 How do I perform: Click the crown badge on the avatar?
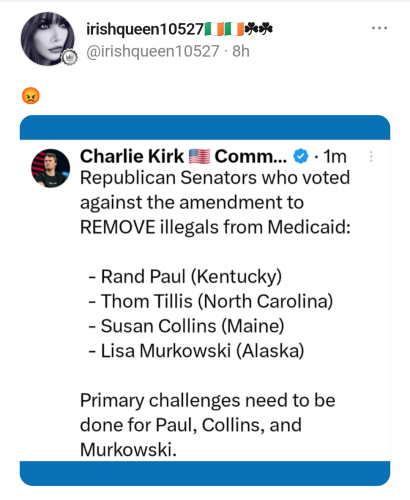[69, 57]
